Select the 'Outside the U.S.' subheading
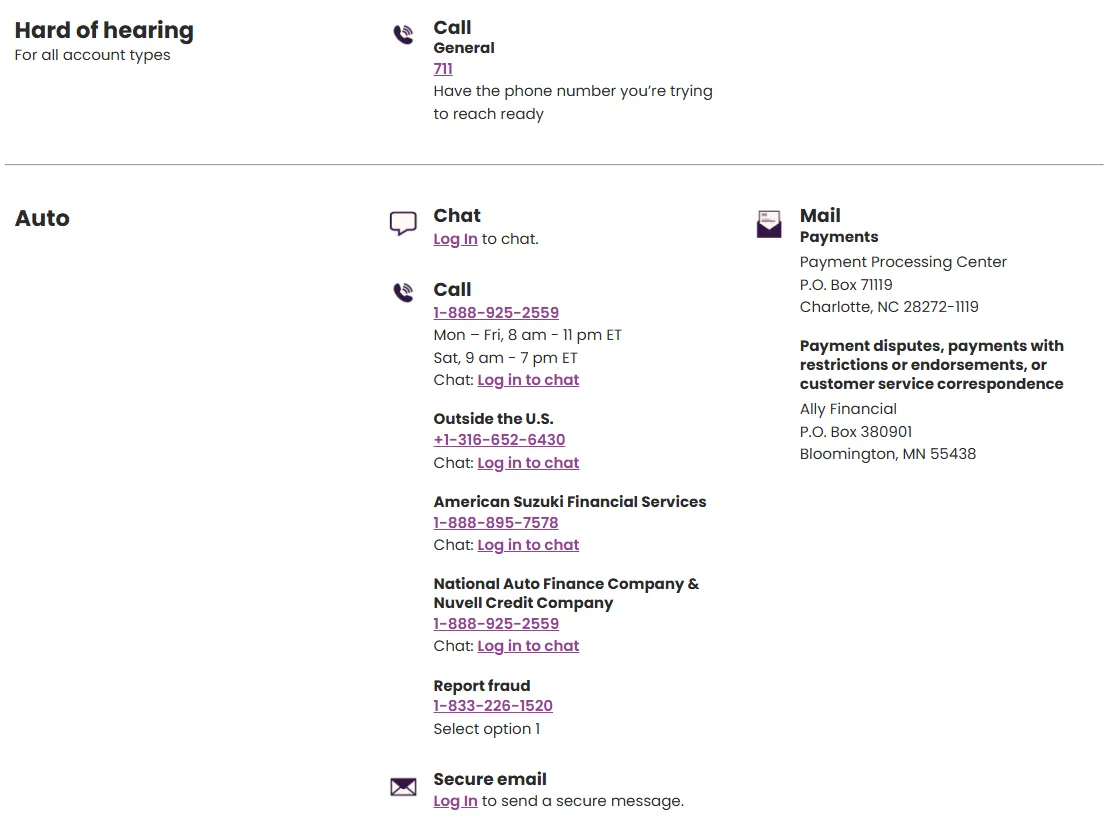1113x820 pixels. 493,419
